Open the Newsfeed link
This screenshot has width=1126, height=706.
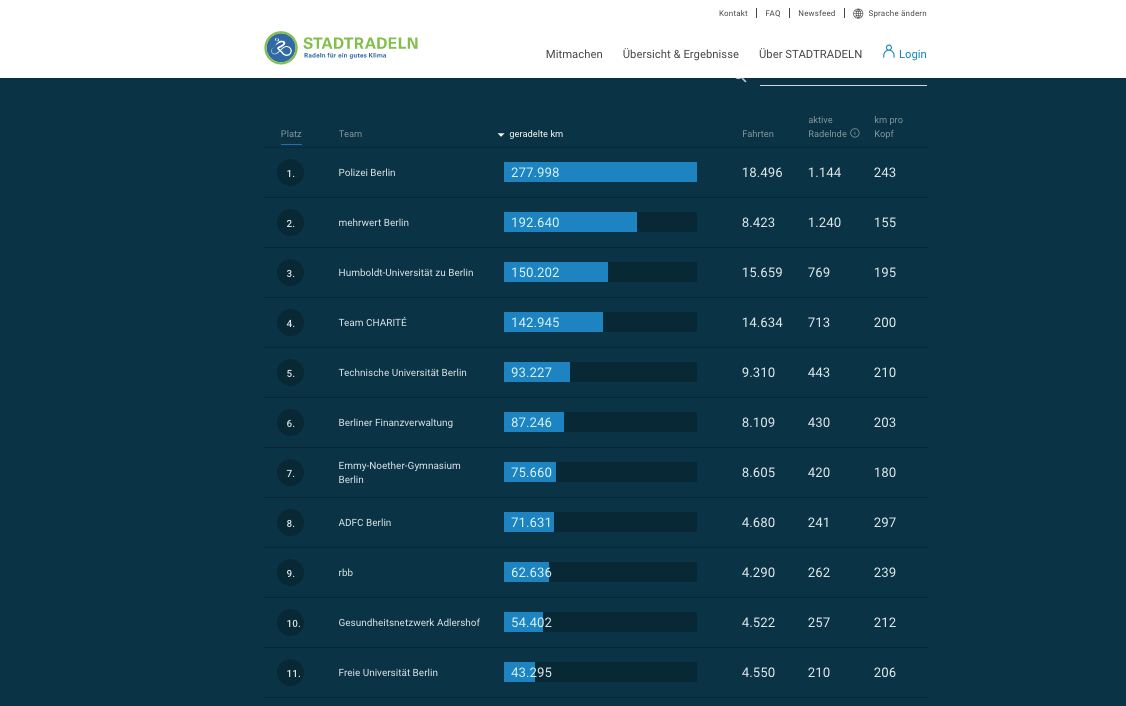(x=816, y=14)
